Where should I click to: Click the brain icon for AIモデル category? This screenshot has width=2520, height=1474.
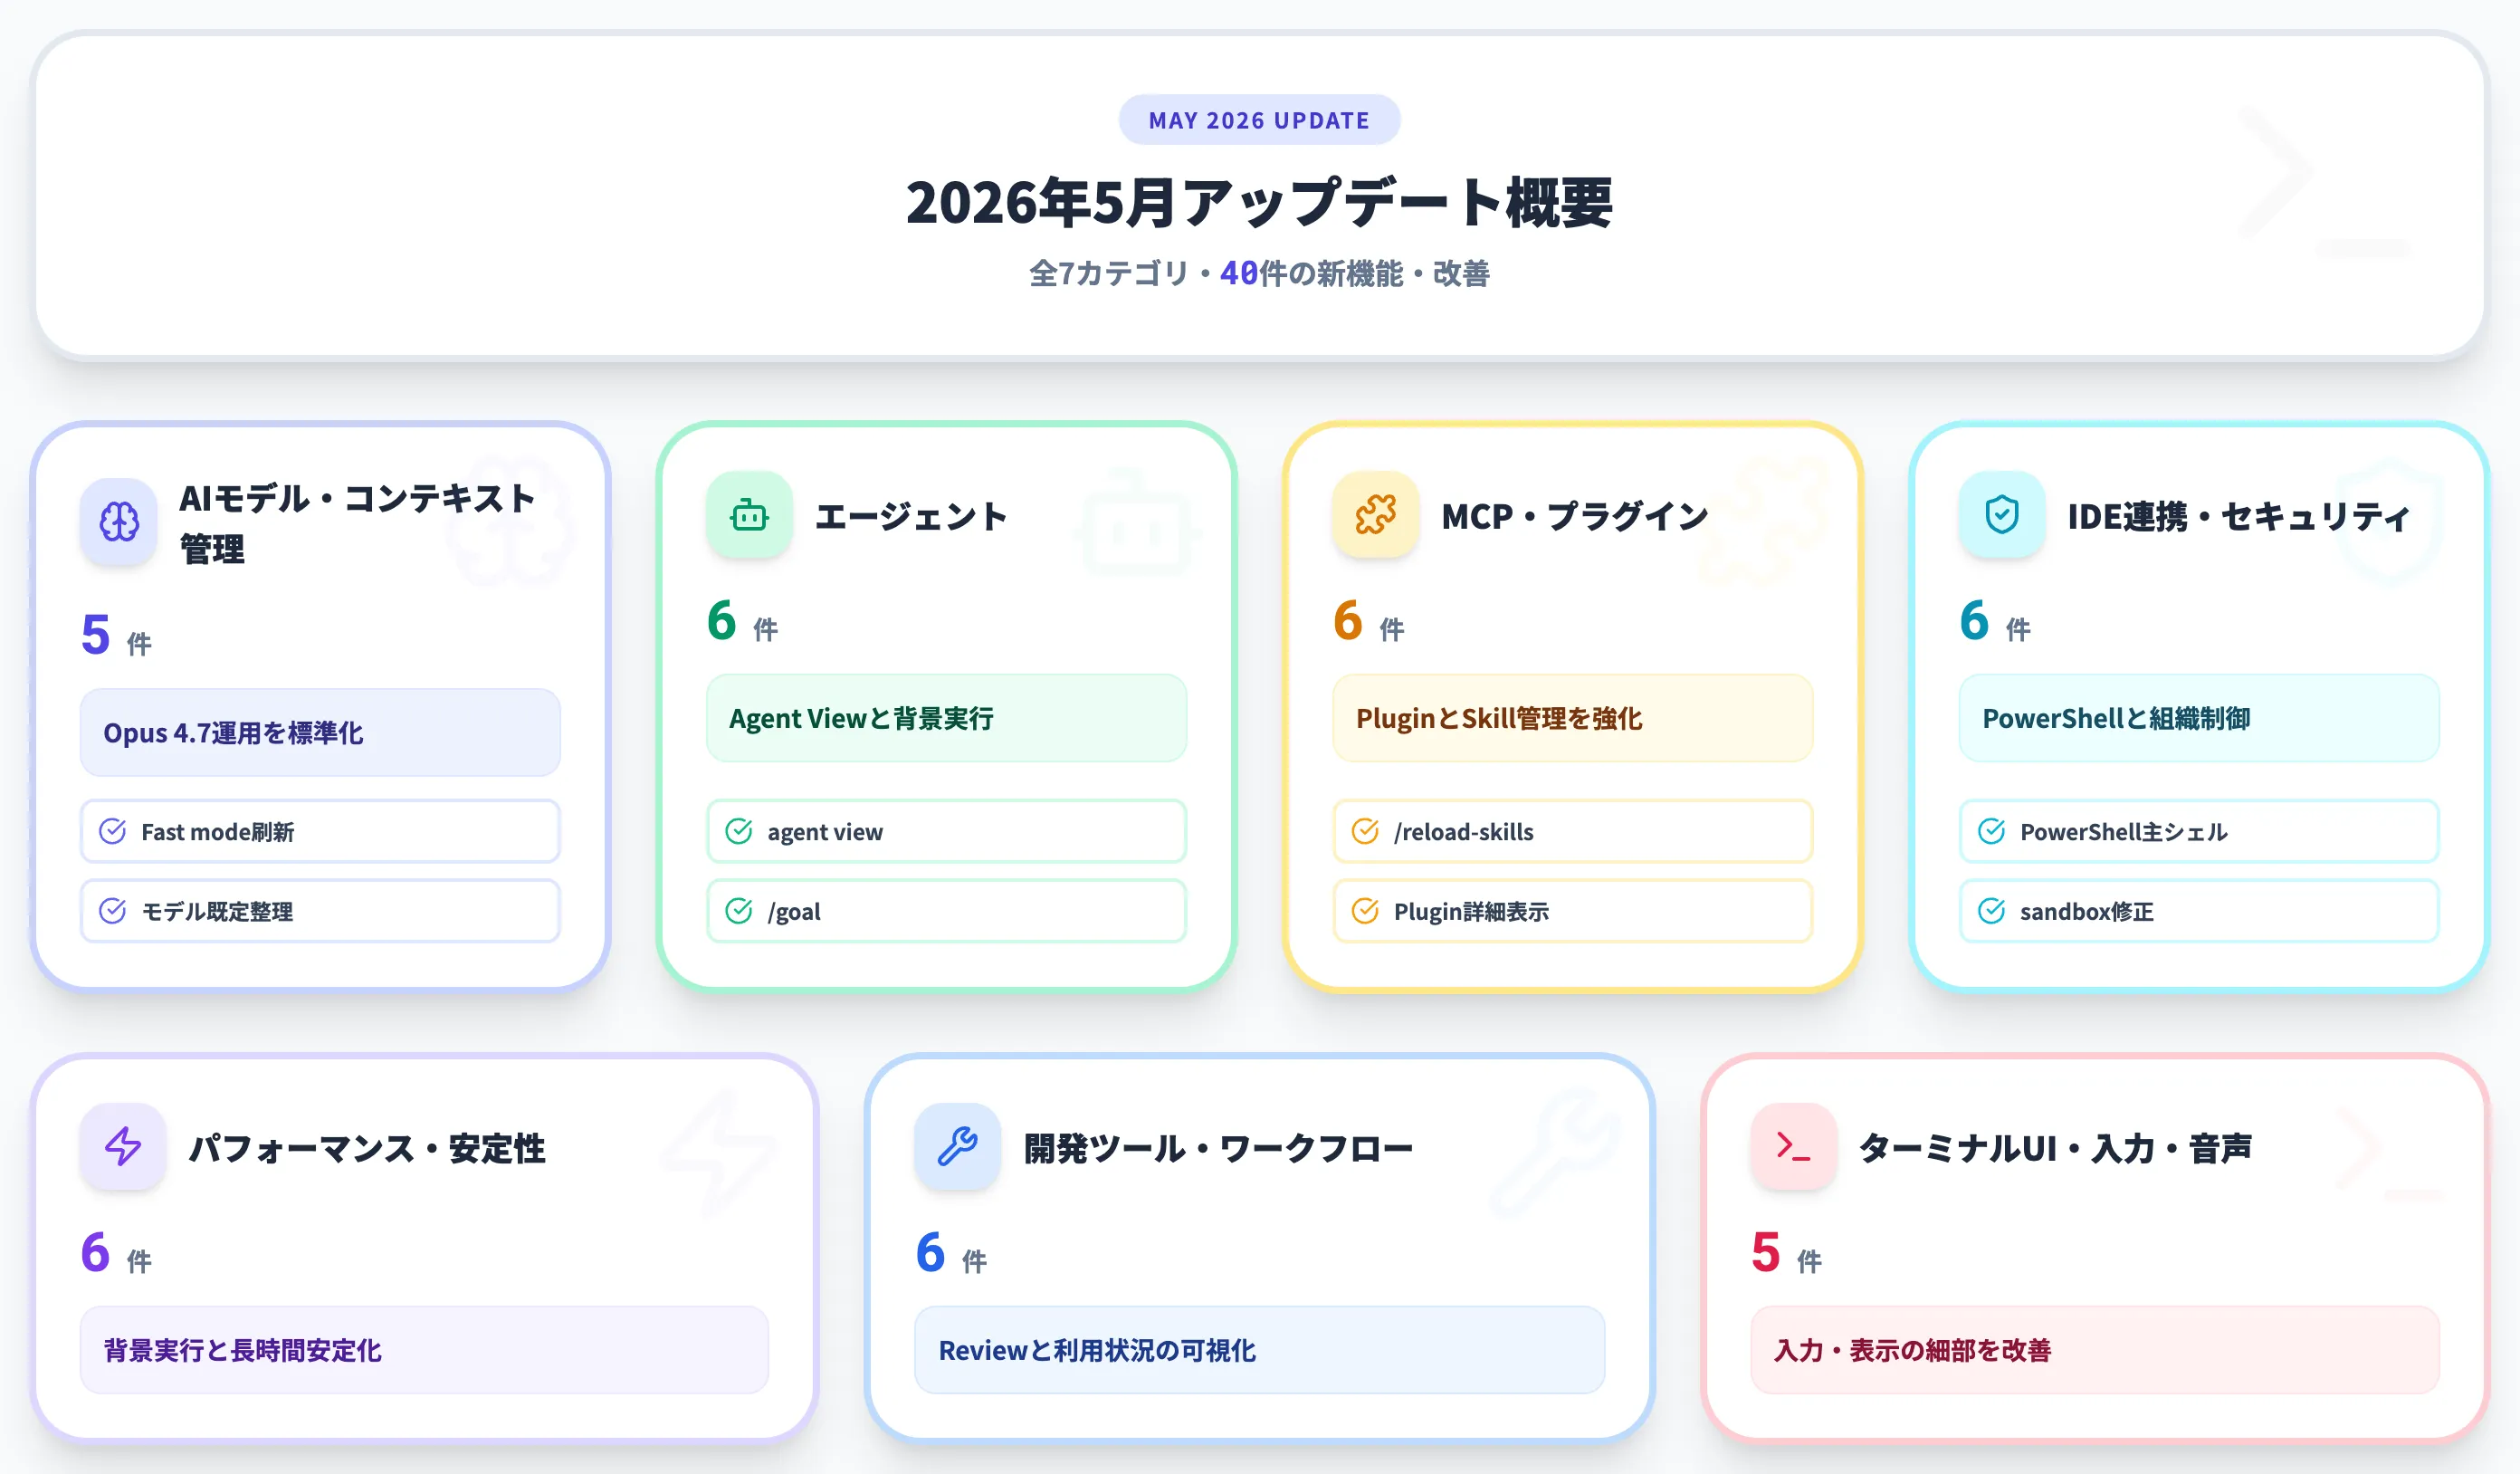pos(119,522)
